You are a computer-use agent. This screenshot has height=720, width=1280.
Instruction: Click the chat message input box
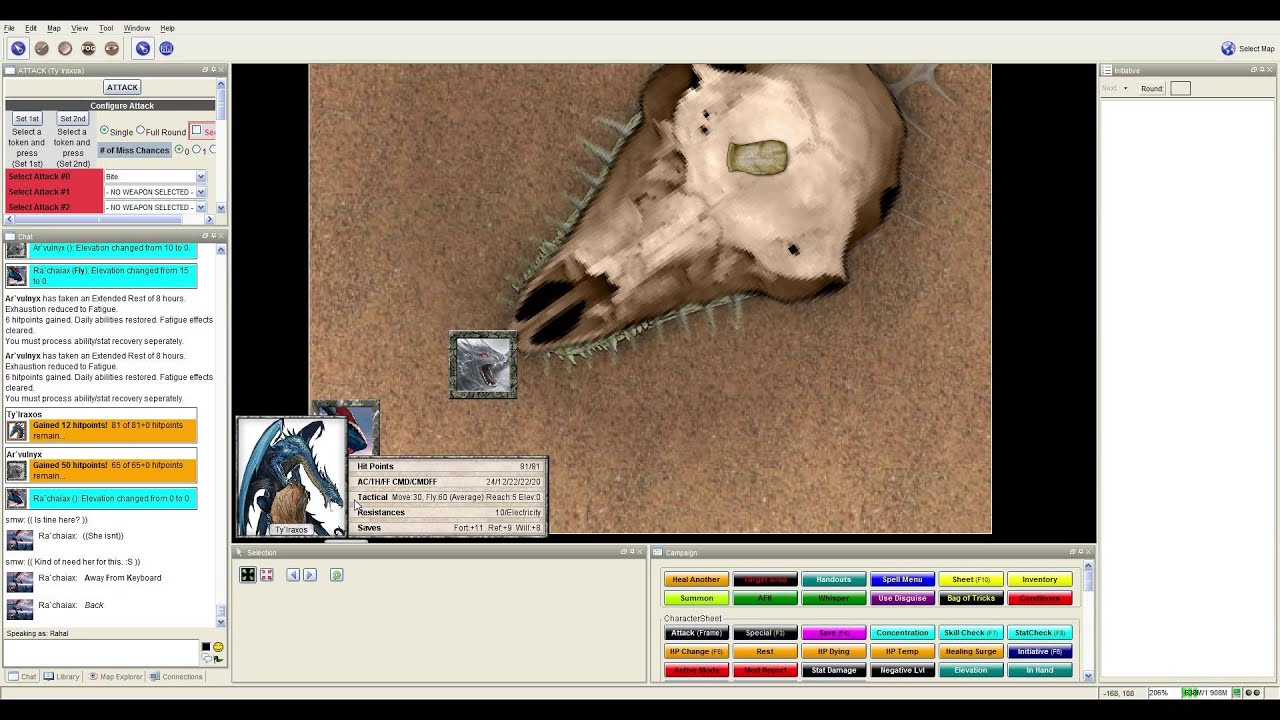pos(101,653)
